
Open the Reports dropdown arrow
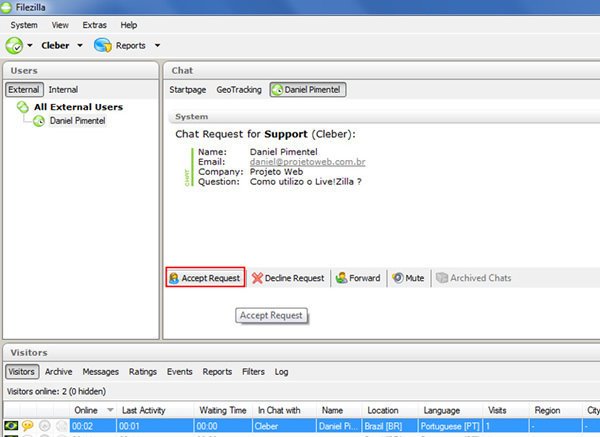pyautogui.click(x=156, y=46)
